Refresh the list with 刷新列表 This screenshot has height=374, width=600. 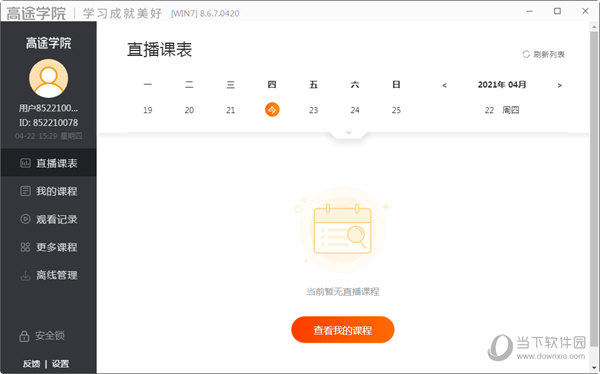(544, 54)
